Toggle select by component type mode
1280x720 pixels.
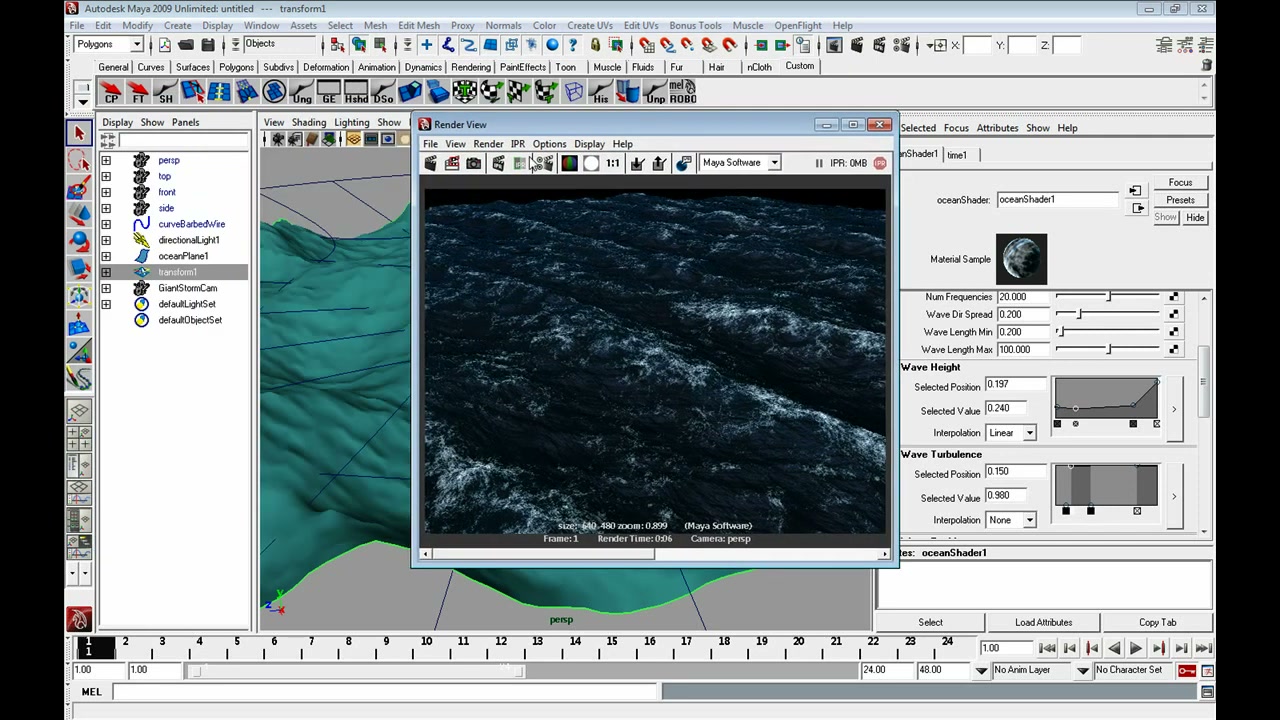tap(380, 45)
